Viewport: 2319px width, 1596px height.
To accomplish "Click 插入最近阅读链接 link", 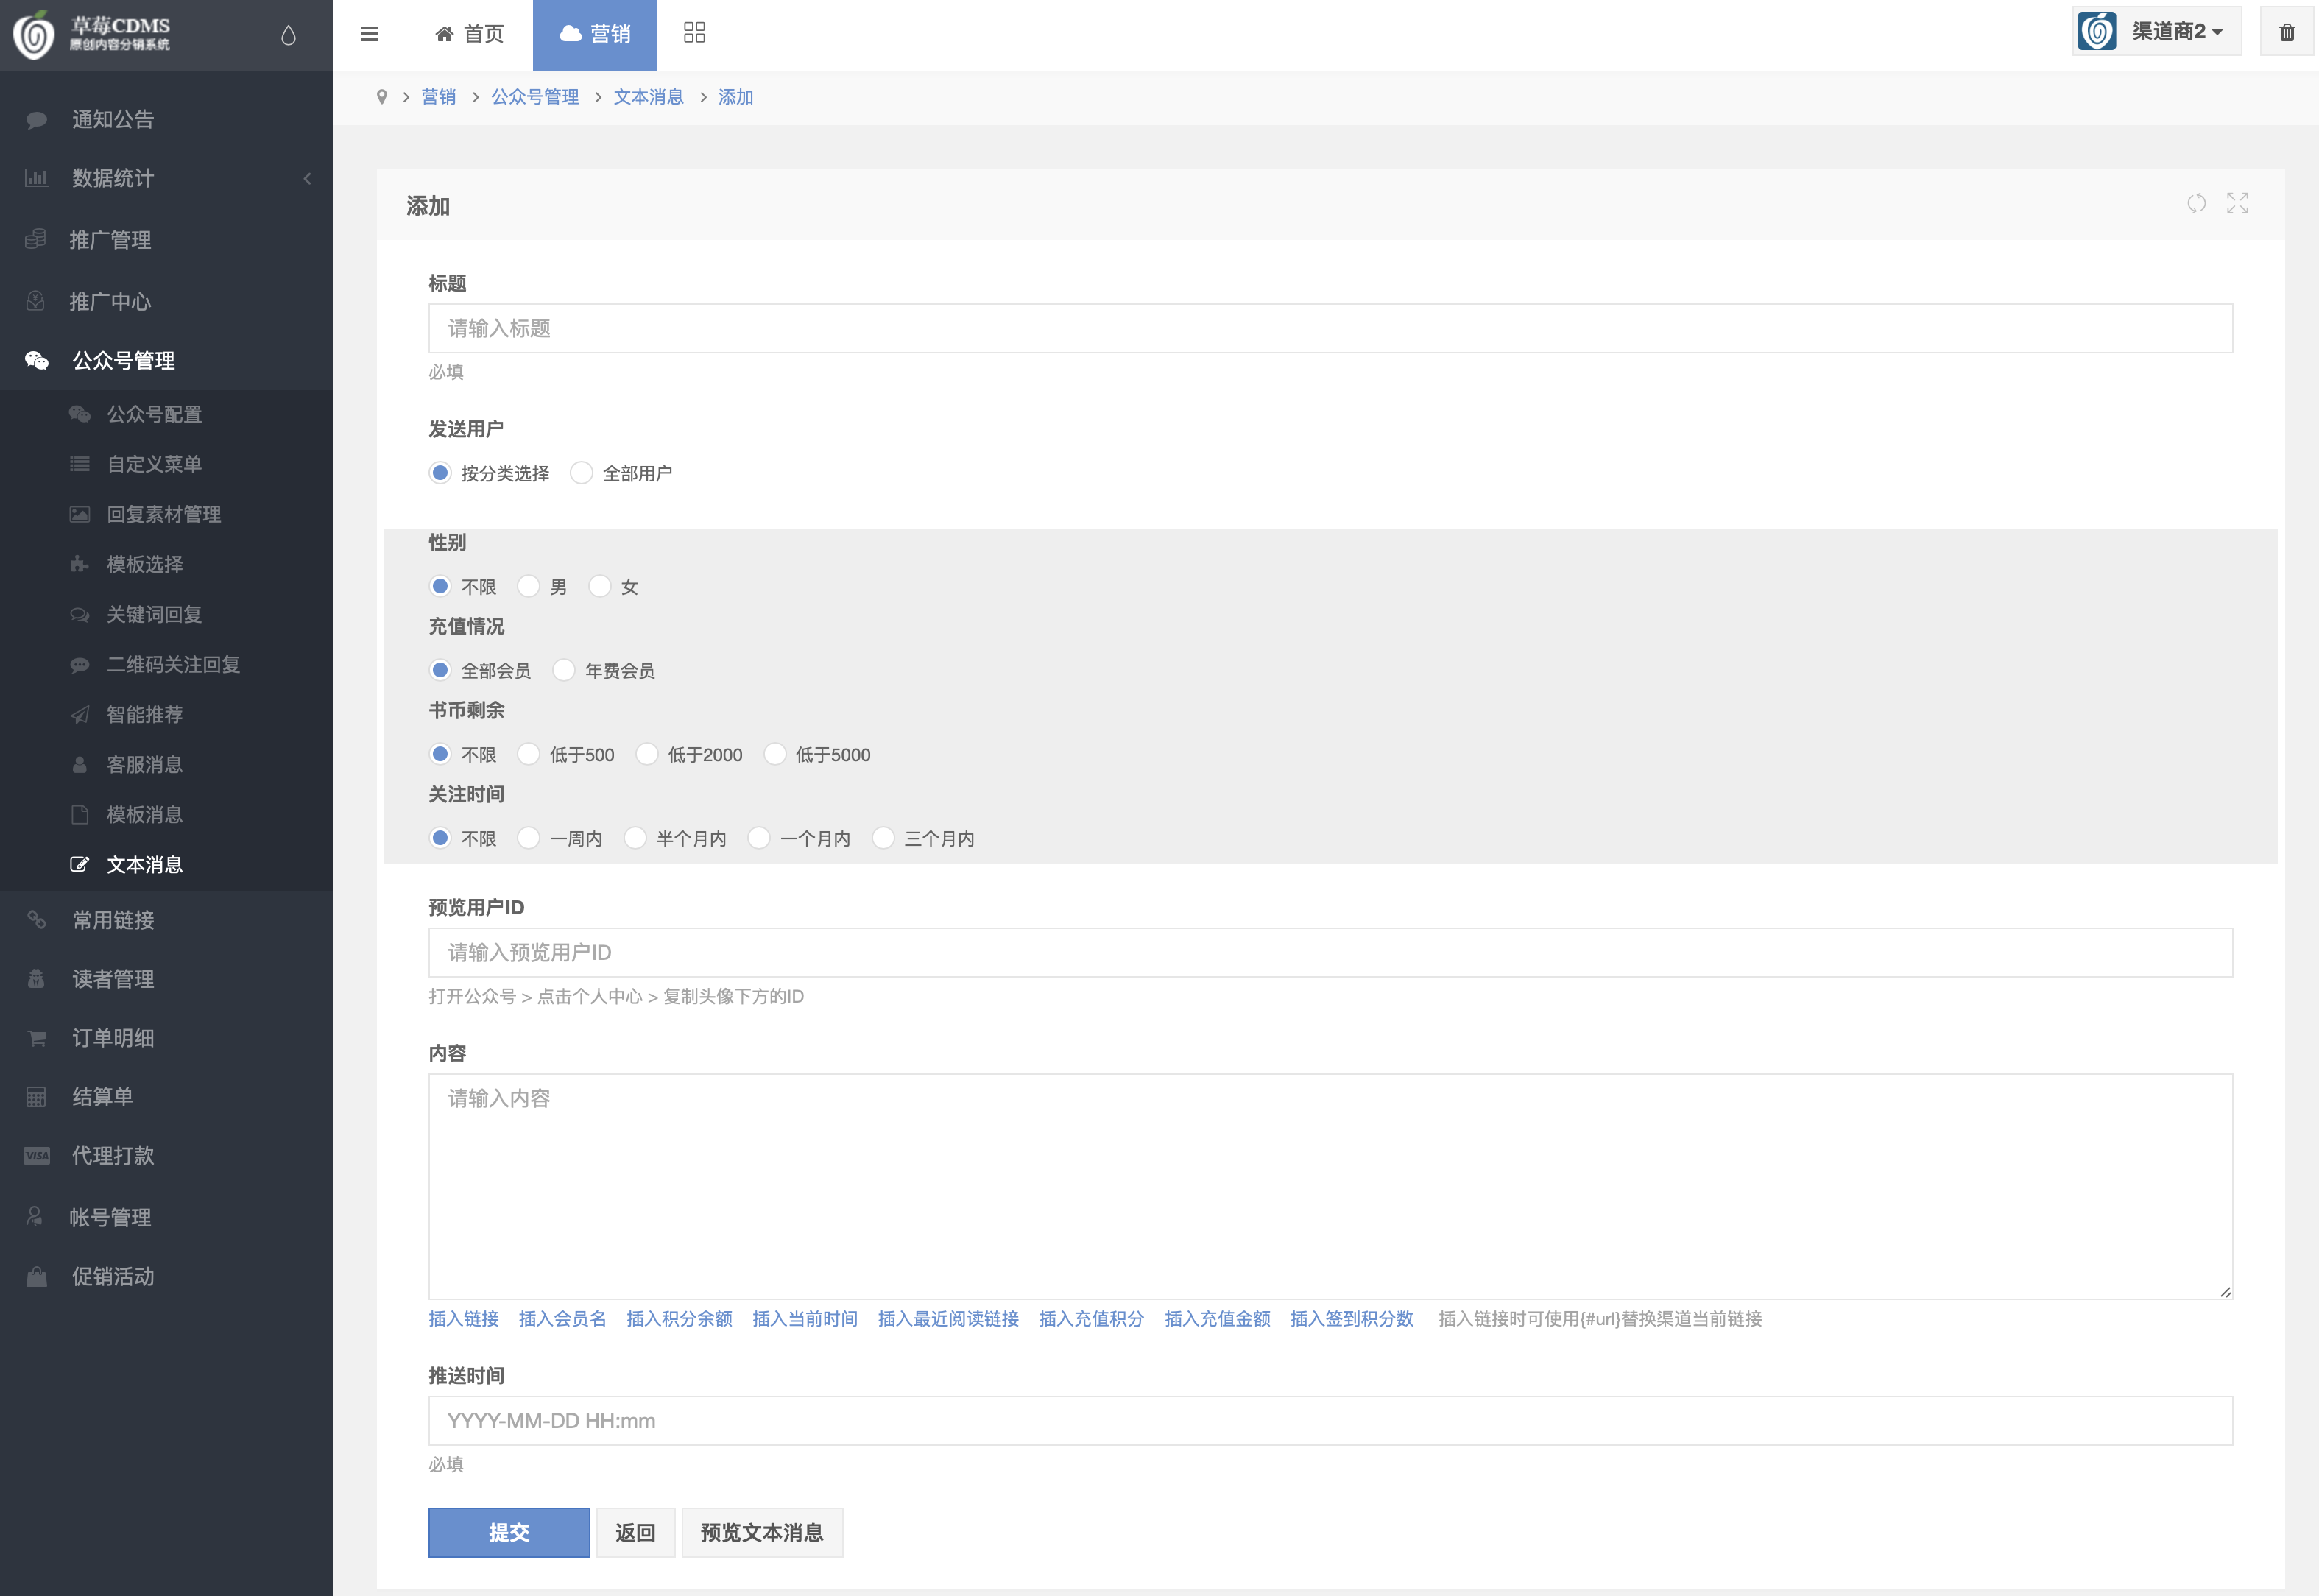I will (x=948, y=1319).
